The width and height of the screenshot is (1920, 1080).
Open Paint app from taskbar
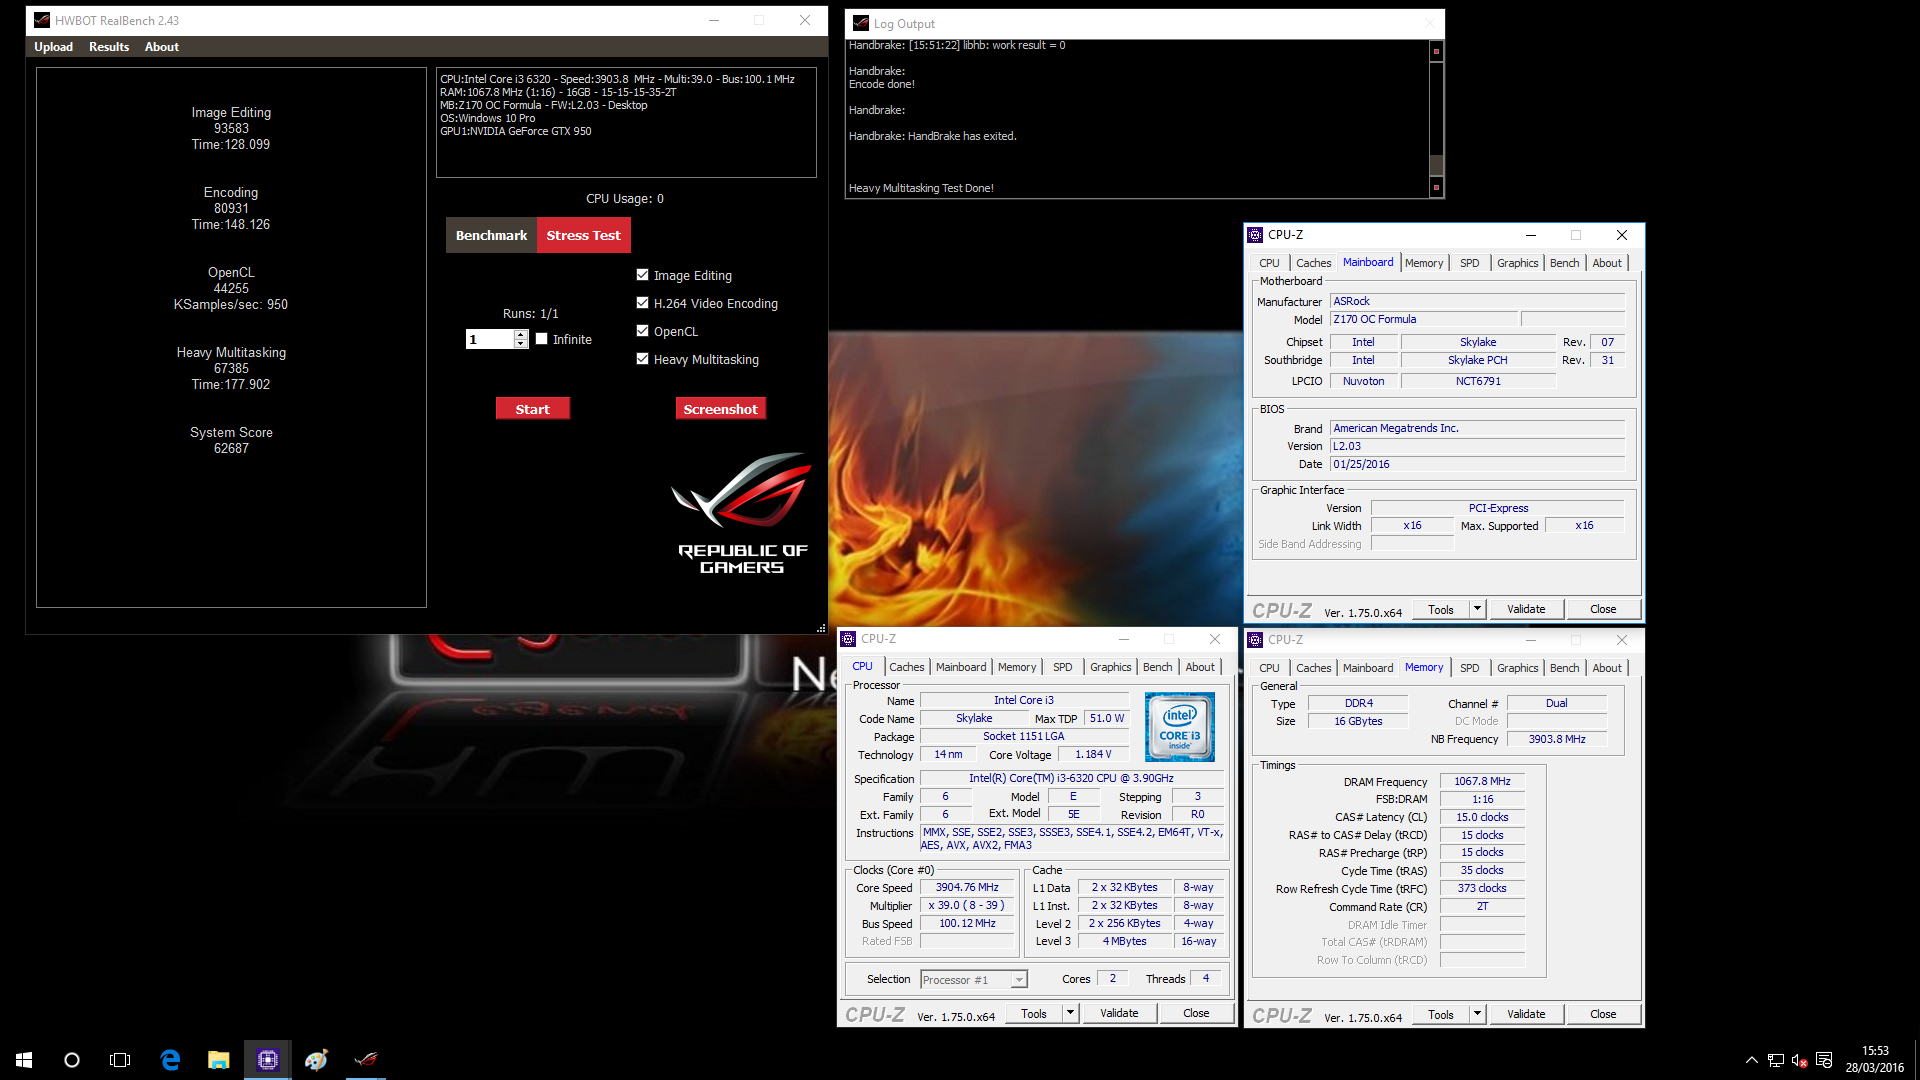[x=316, y=1060]
